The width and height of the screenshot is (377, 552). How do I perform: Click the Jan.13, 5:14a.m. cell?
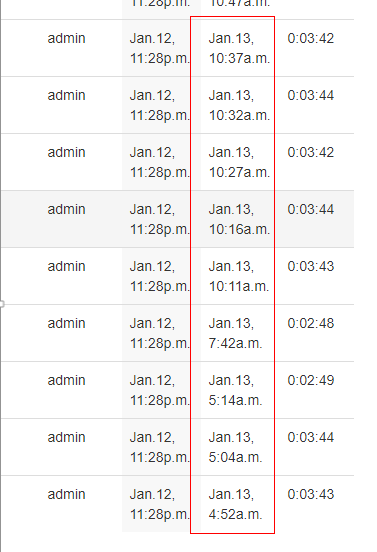[x=235, y=390]
